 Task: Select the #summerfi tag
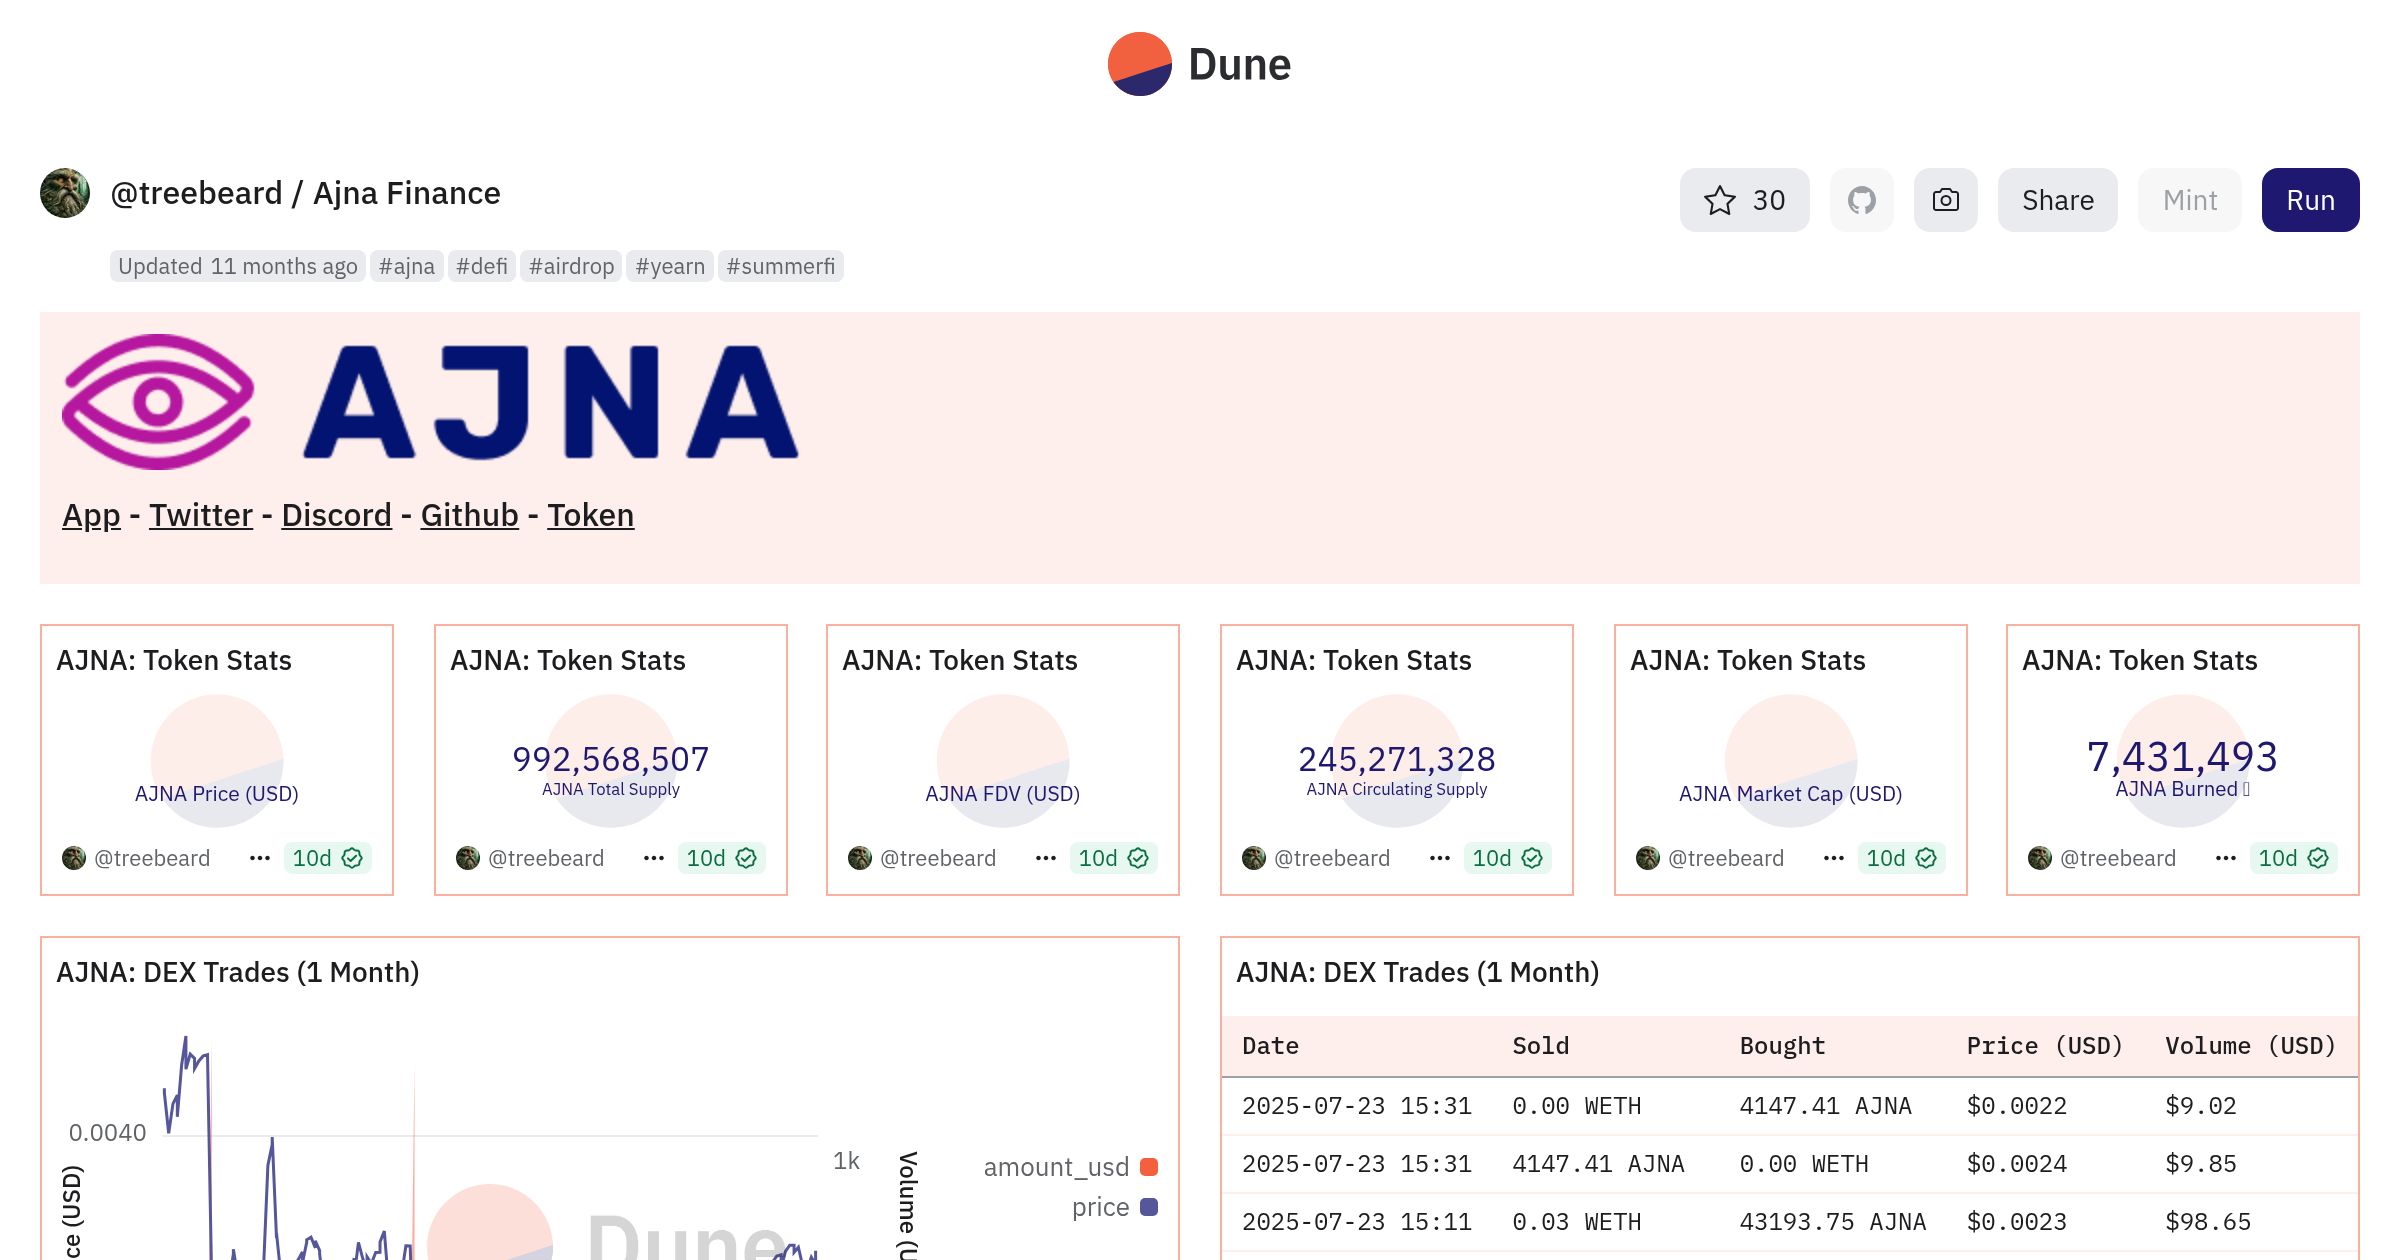(x=781, y=266)
